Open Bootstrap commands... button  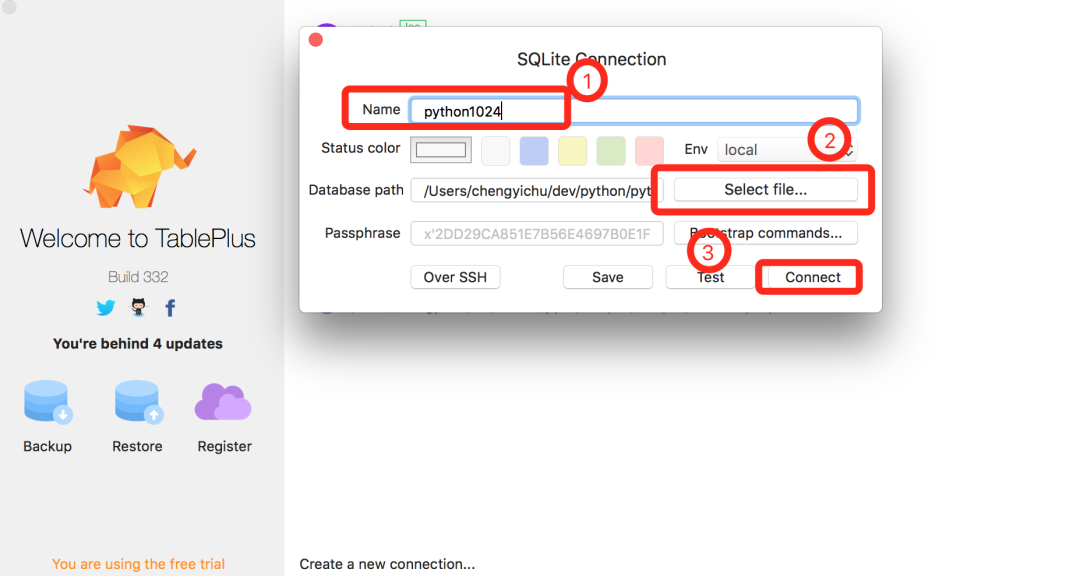[x=765, y=233]
